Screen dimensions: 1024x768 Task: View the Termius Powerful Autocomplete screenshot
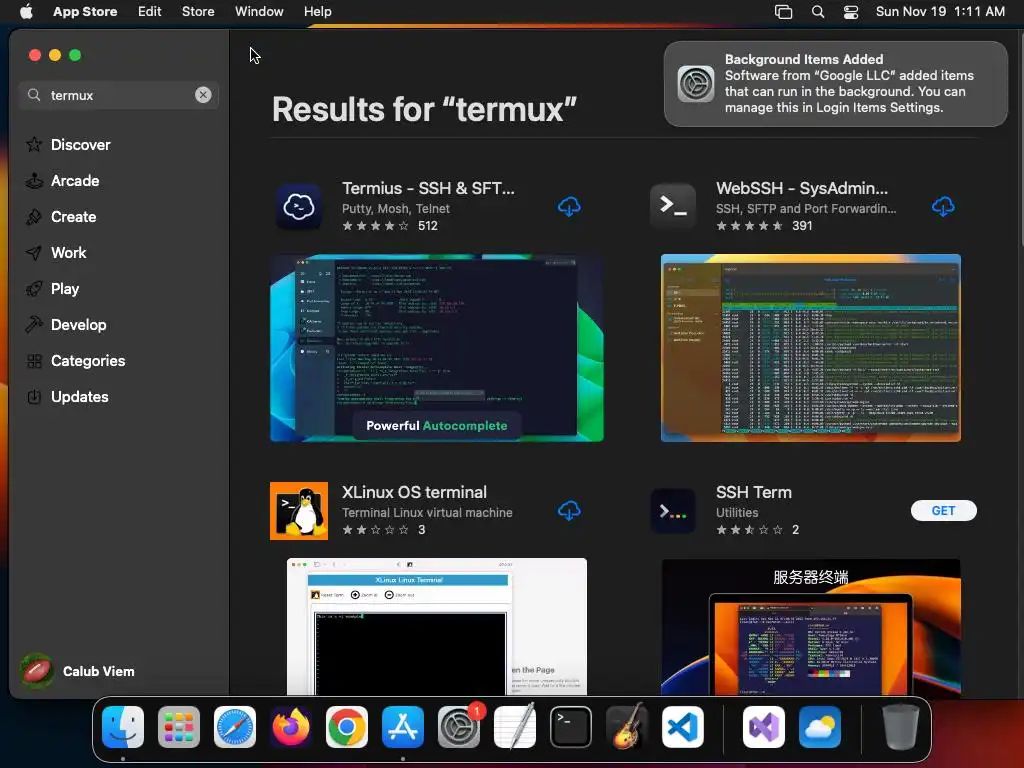tap(437, 348)
